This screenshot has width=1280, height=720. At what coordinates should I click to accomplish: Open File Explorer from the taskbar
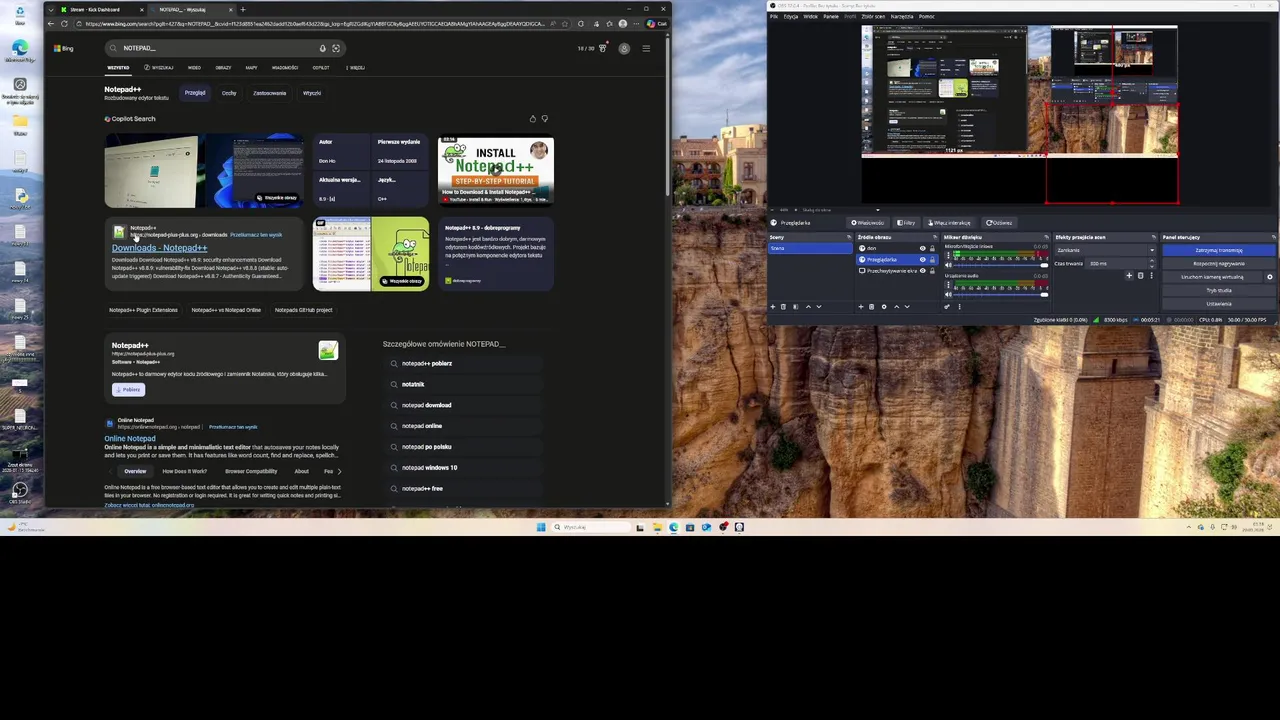[657, 527]
